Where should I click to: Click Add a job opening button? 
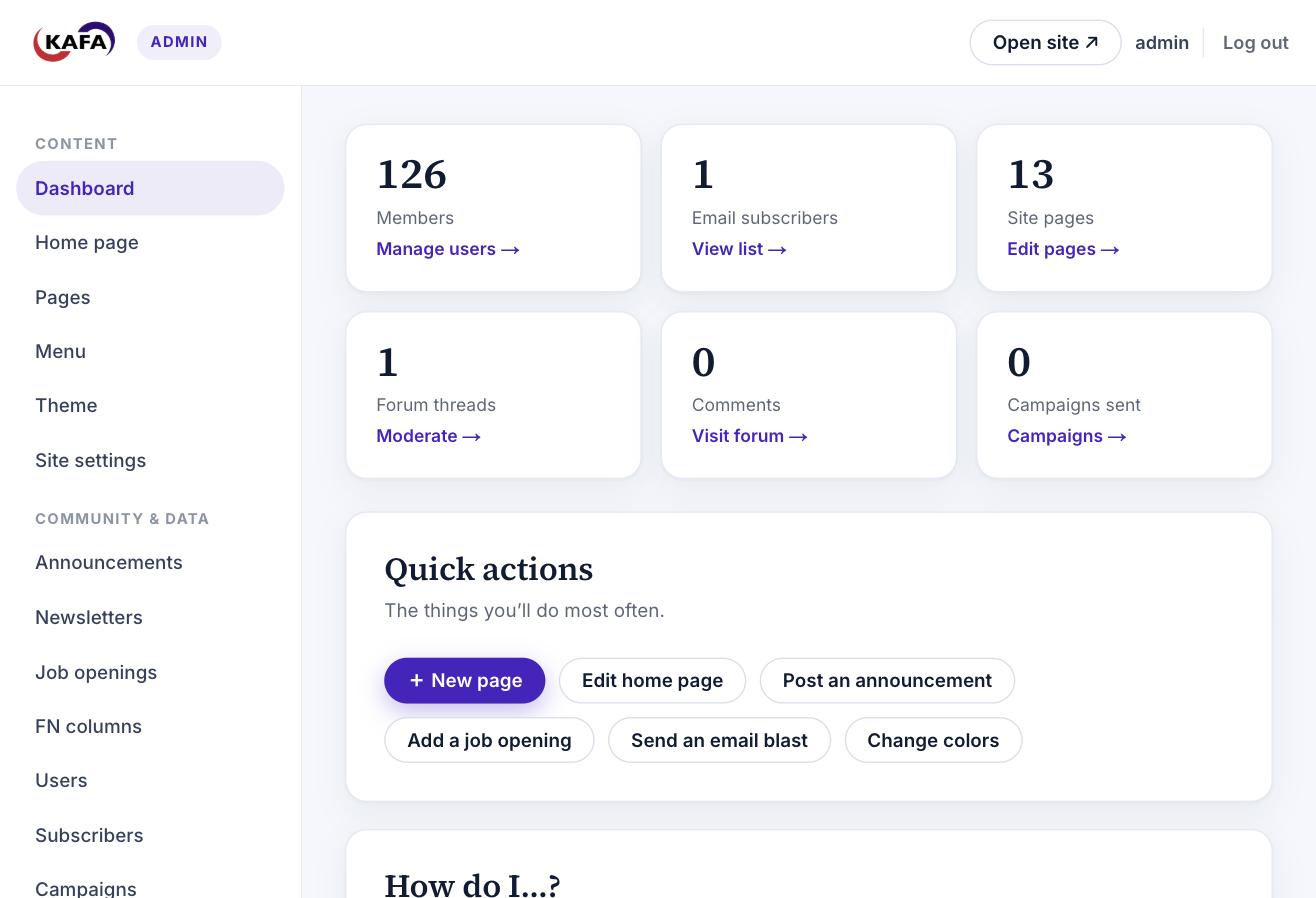tap(489, 740)
